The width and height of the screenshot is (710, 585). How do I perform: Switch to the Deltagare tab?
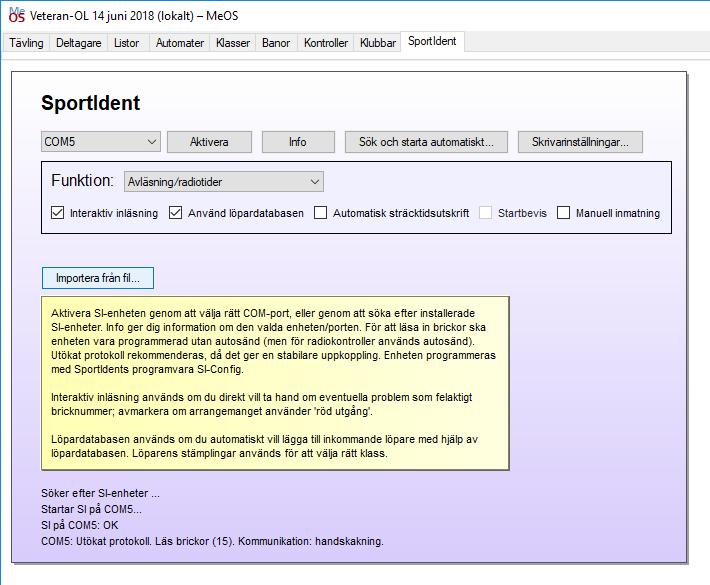point(78,43)
